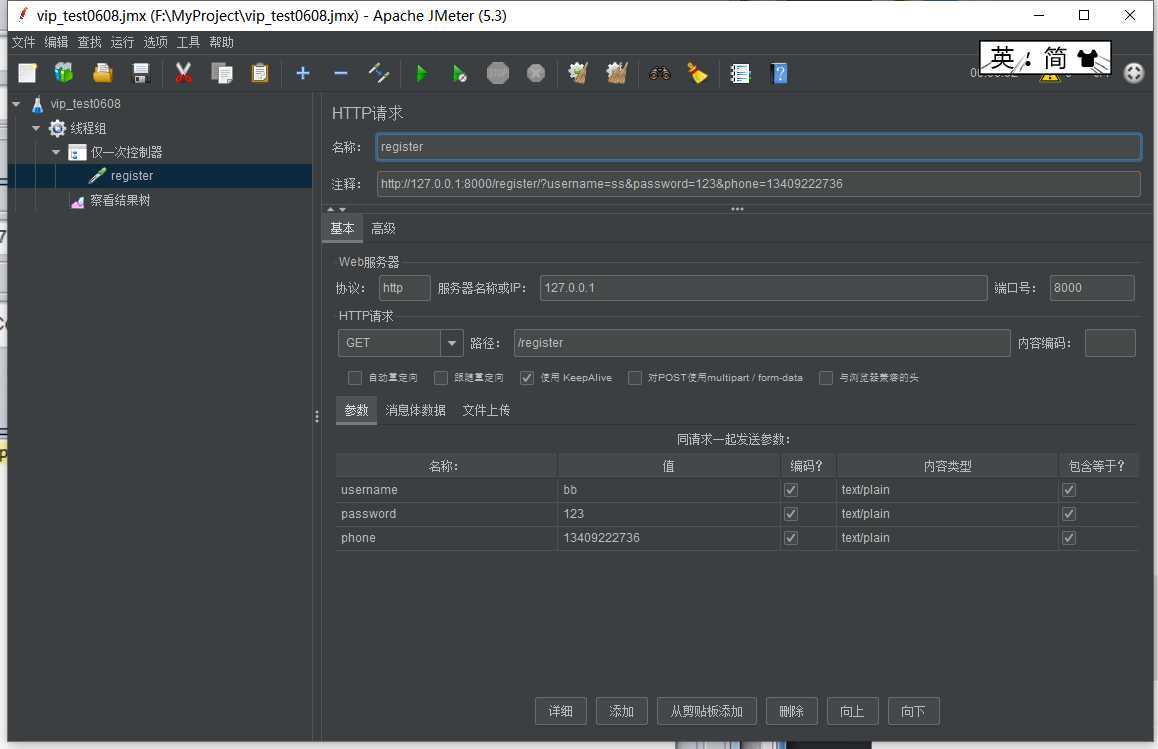
Task: Open Search with binoculars icon
Action: [x=659, y=73]
